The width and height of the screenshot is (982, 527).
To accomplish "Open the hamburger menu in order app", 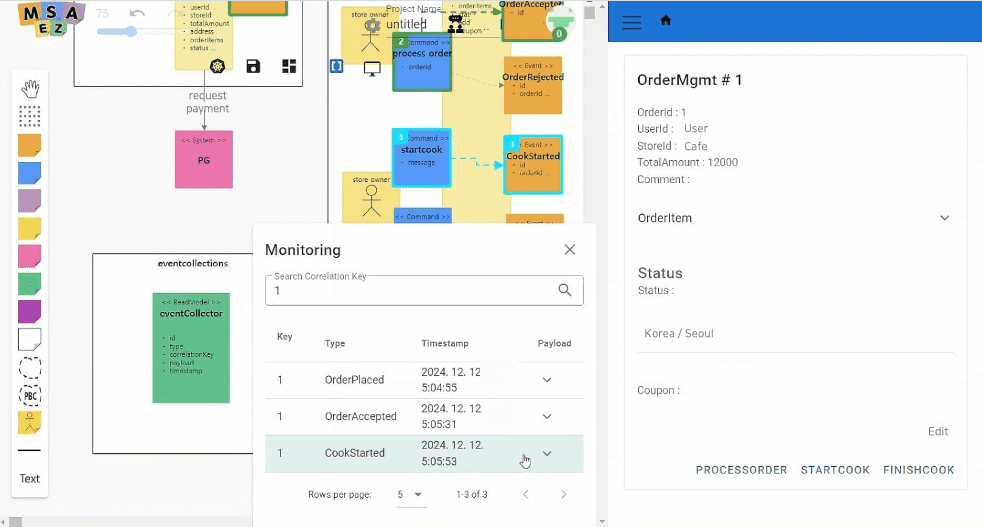I will pos(632,22).
